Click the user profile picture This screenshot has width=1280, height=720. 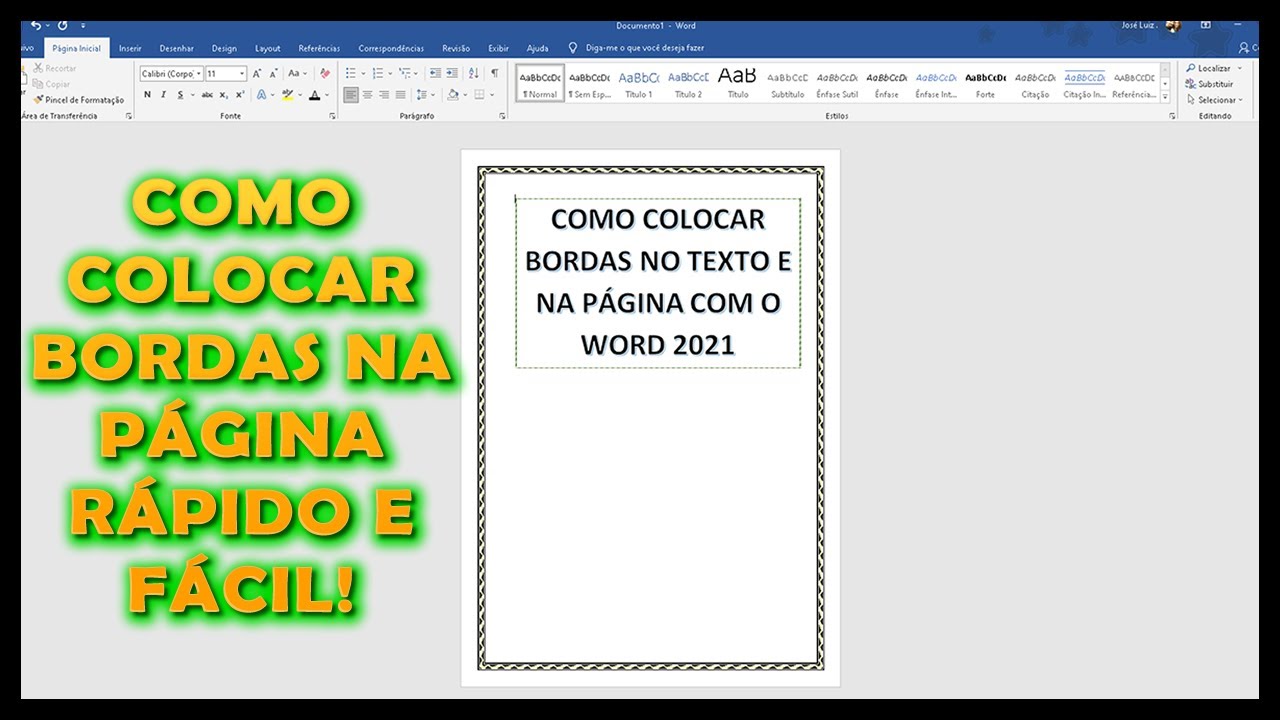[x=1172, y=25]
